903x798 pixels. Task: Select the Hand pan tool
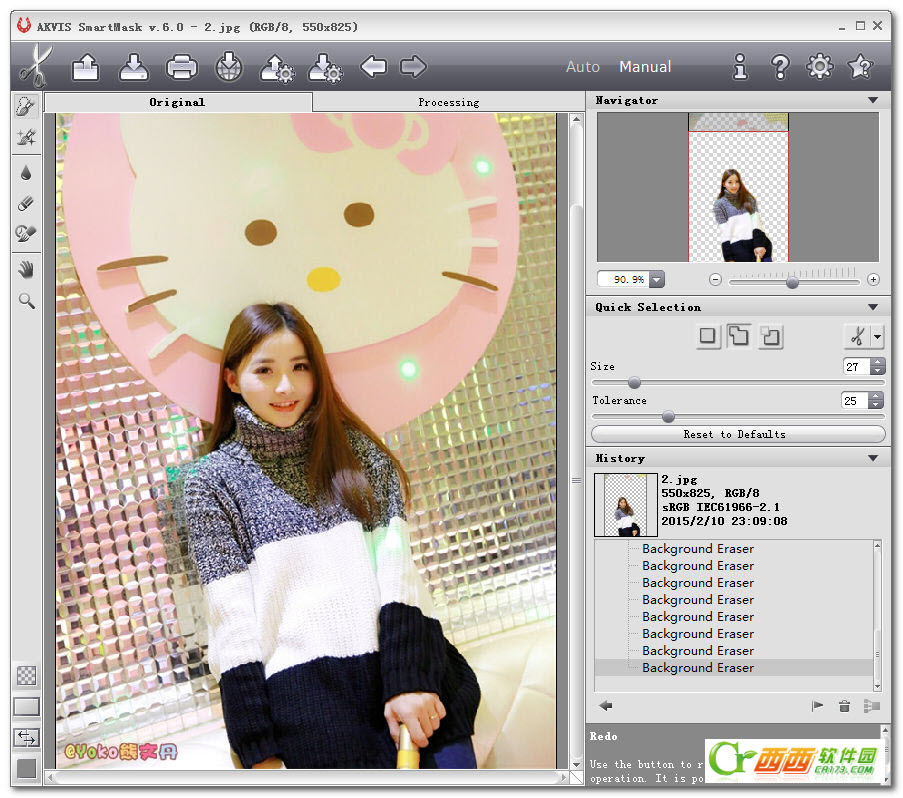pyautogui.click(x=26, y=270)
